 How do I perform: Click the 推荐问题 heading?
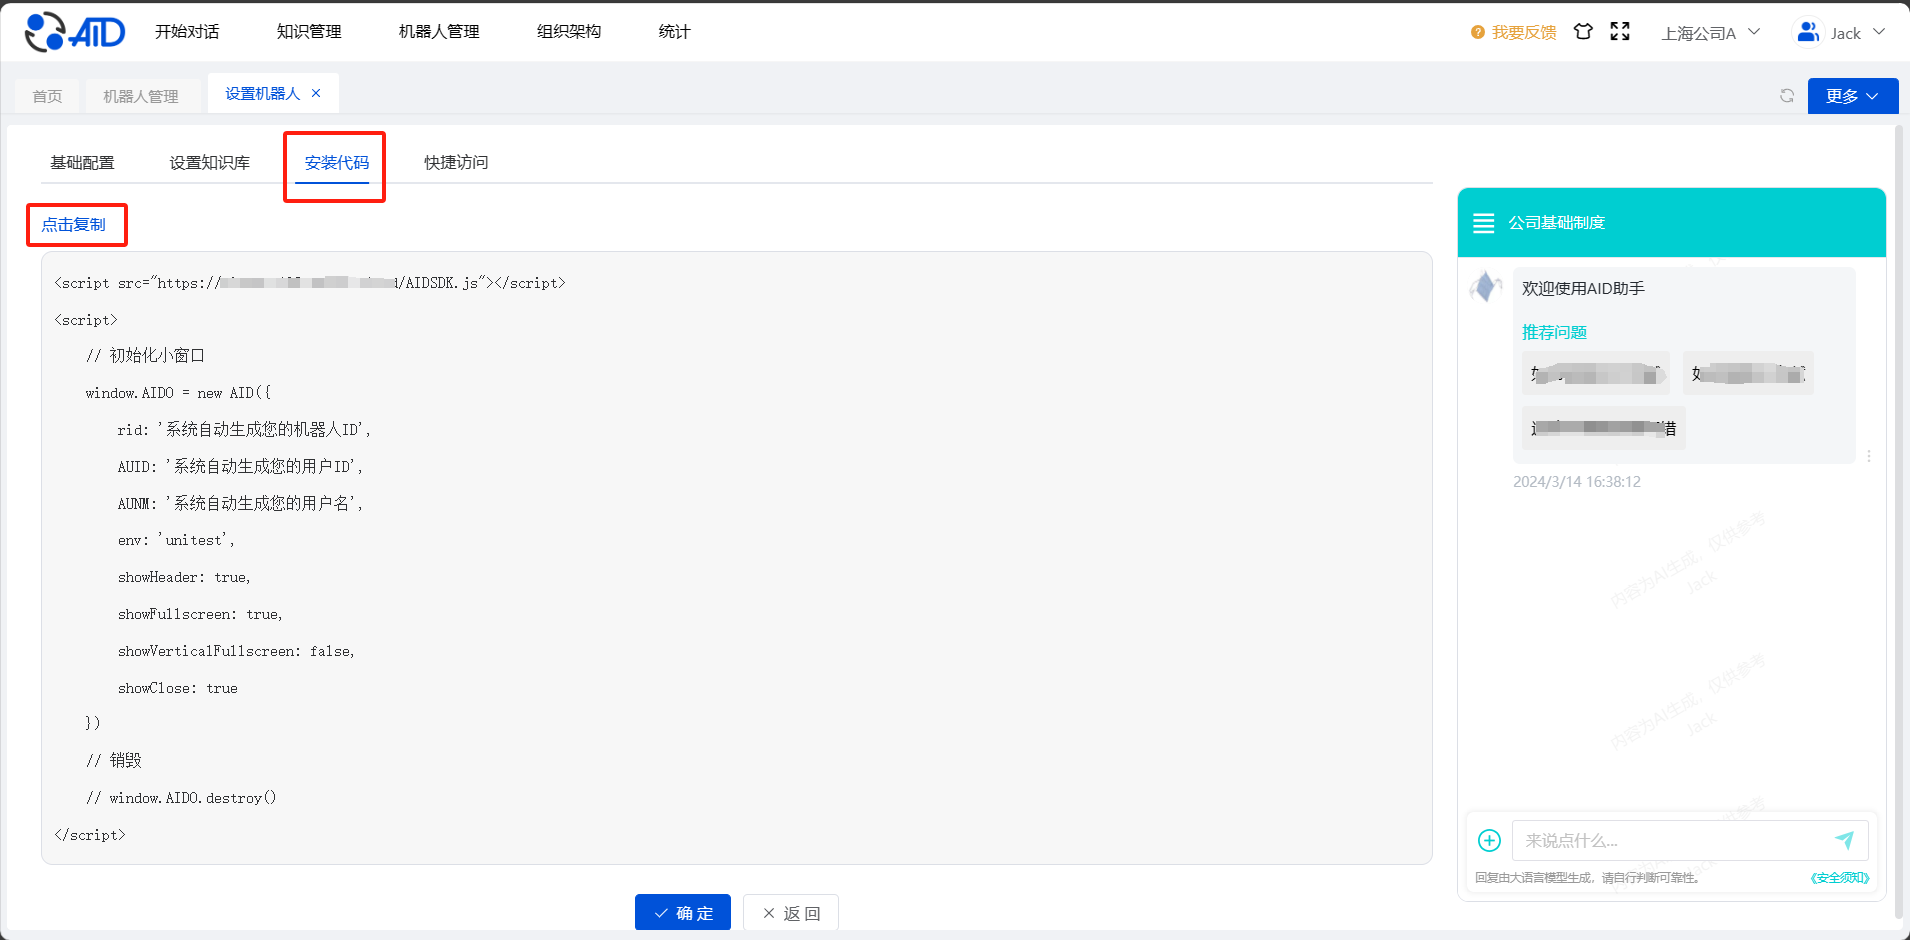[1554, 332]
